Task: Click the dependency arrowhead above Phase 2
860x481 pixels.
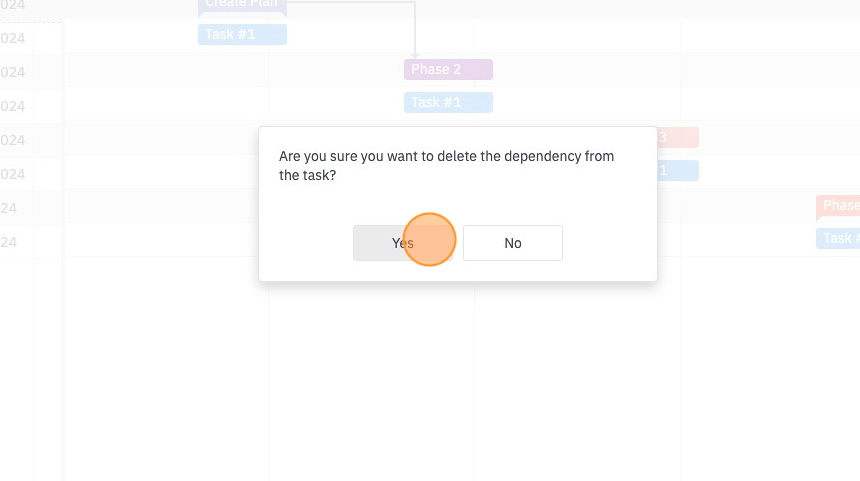Action: 415,56
